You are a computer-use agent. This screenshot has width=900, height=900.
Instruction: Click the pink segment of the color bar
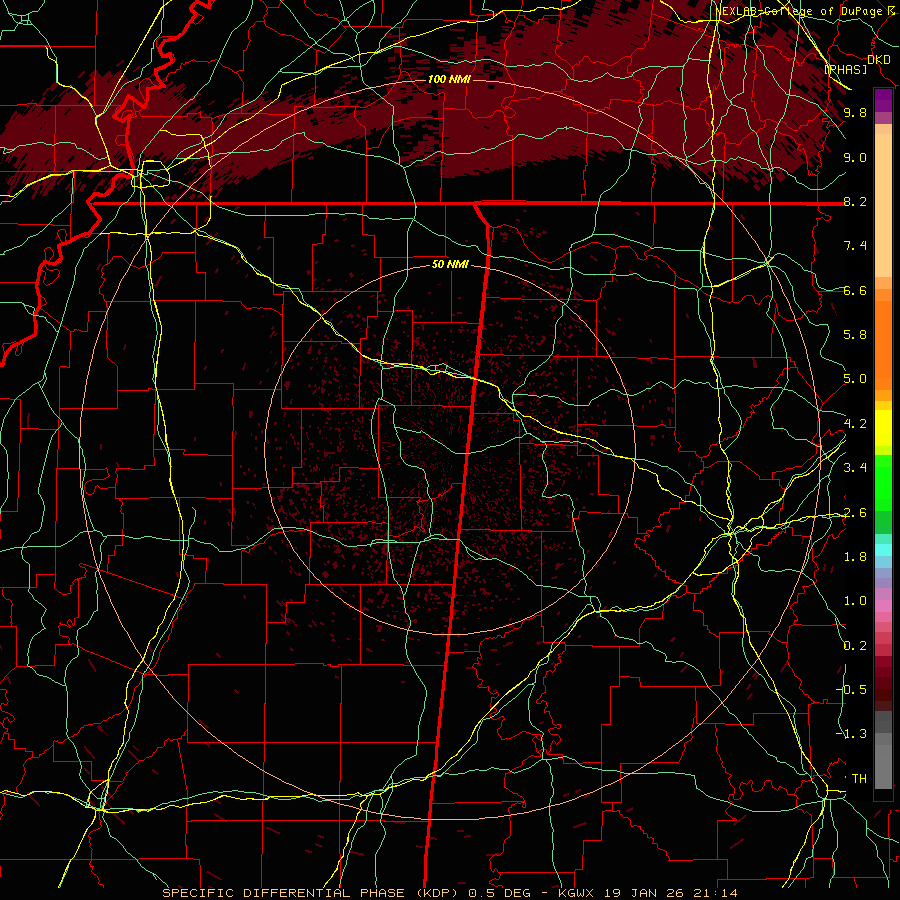[883, 606]
